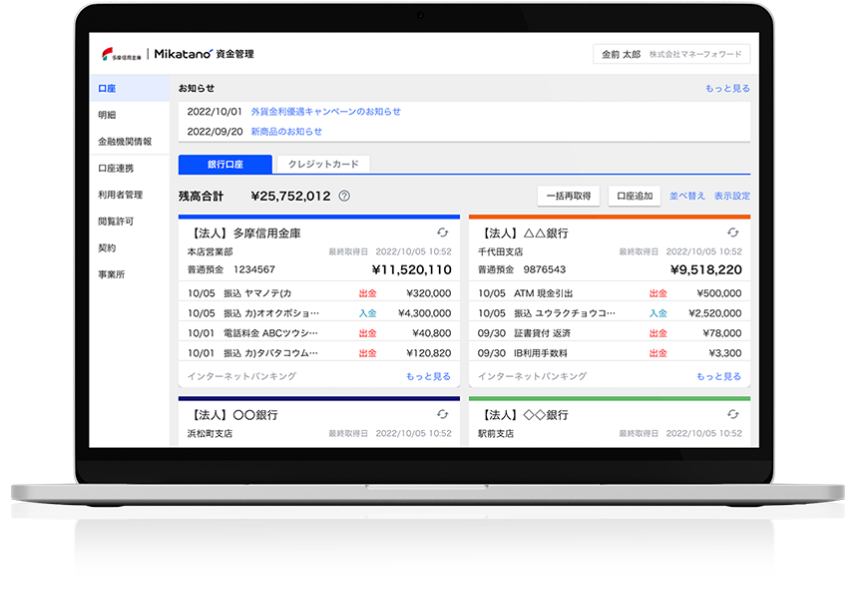Refresh the △△銀行 account card
The image size is (858, 605).
[x=733, y=233]
